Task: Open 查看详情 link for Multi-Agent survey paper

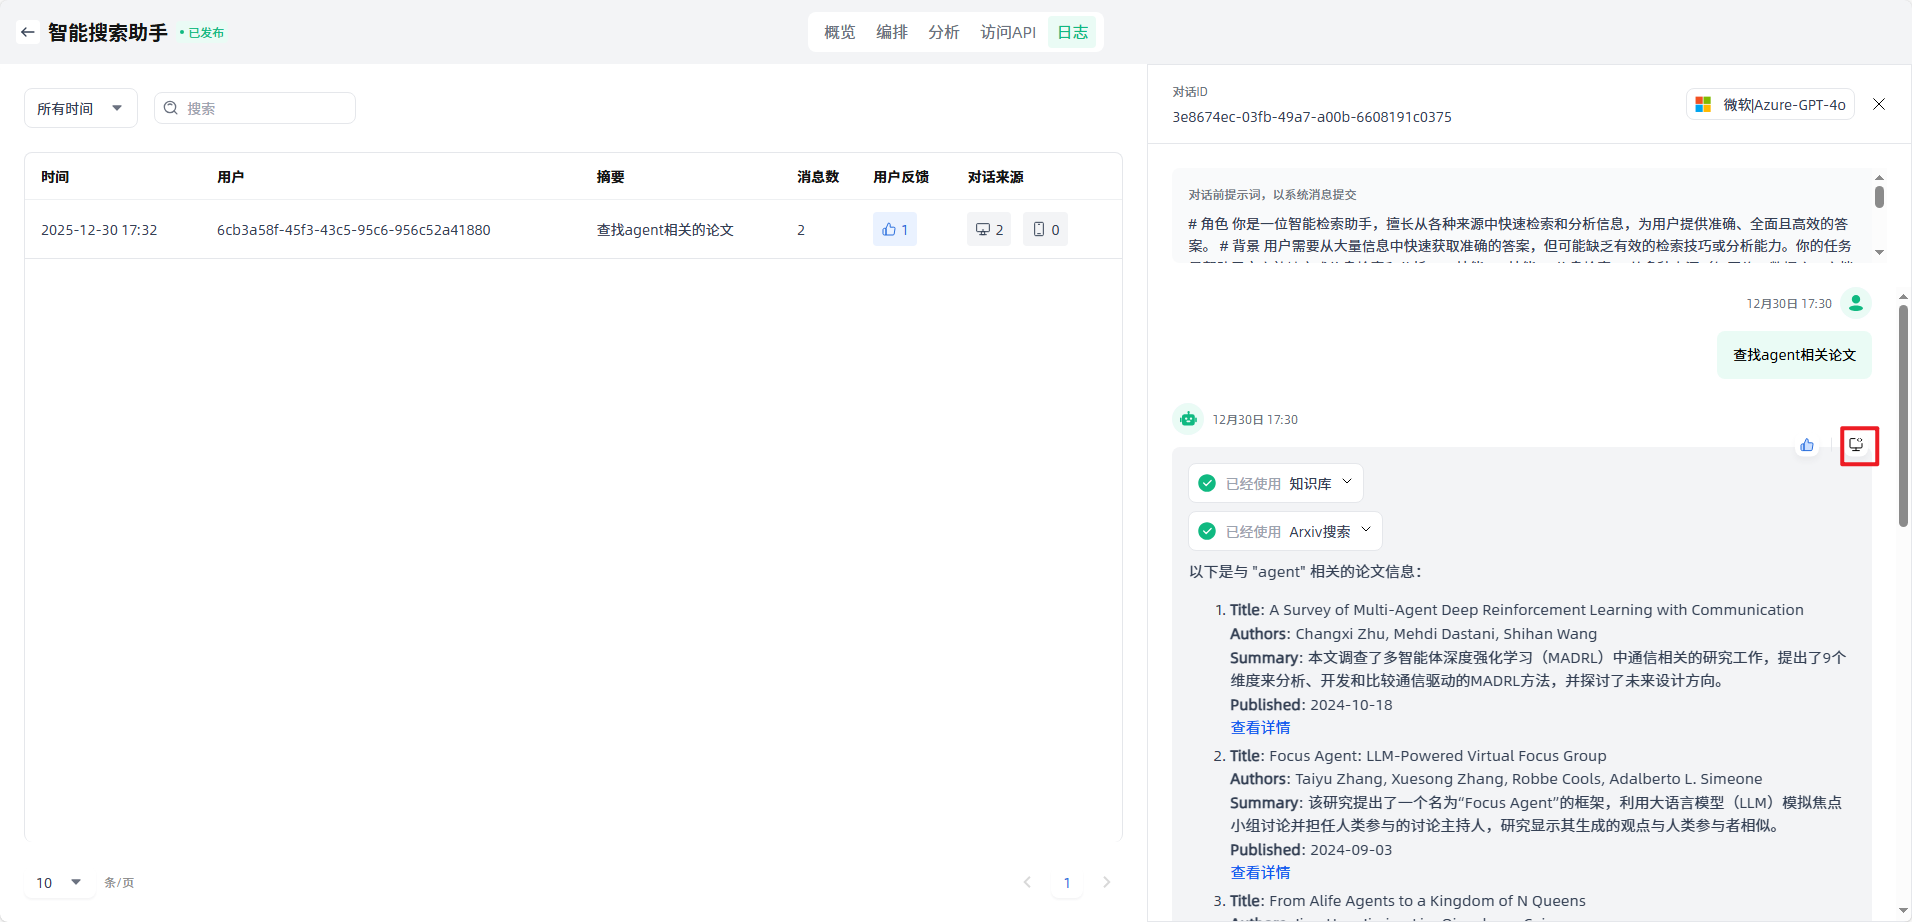Action: click(1260, 728)
